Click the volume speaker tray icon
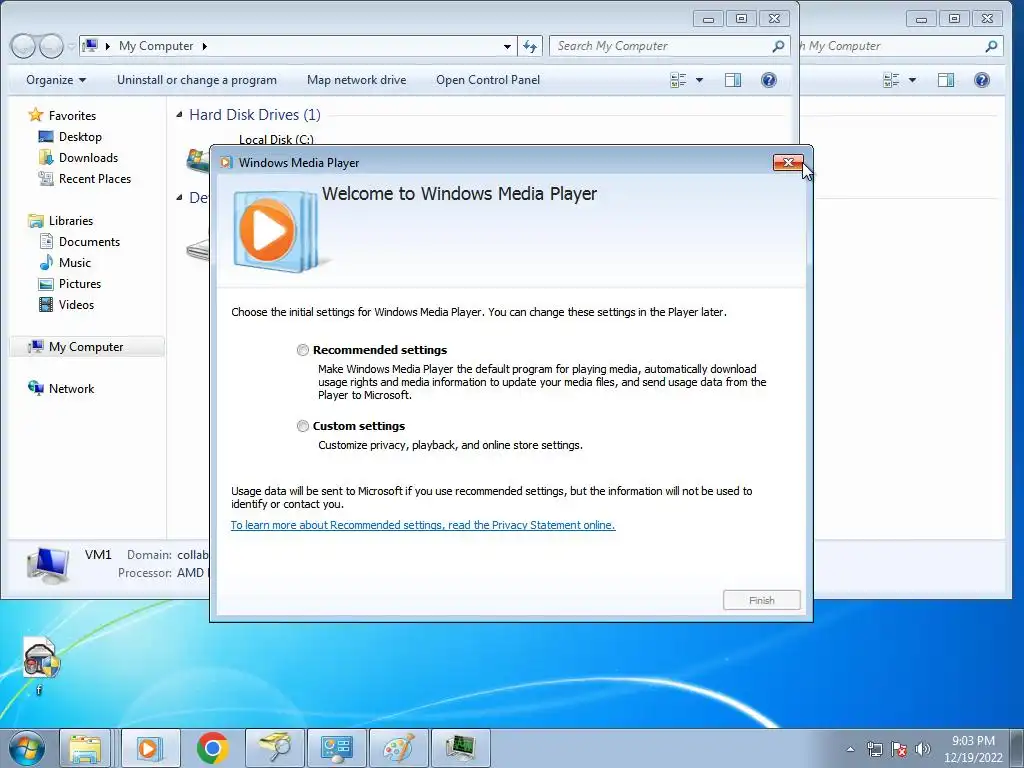This screenshot has width=1024, height=768. pyautogui.click(x=922, y=749)
